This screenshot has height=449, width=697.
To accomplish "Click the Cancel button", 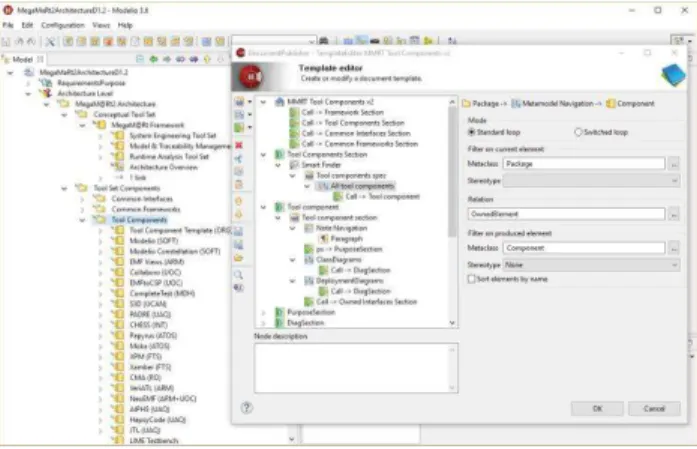I will point(654,409).
